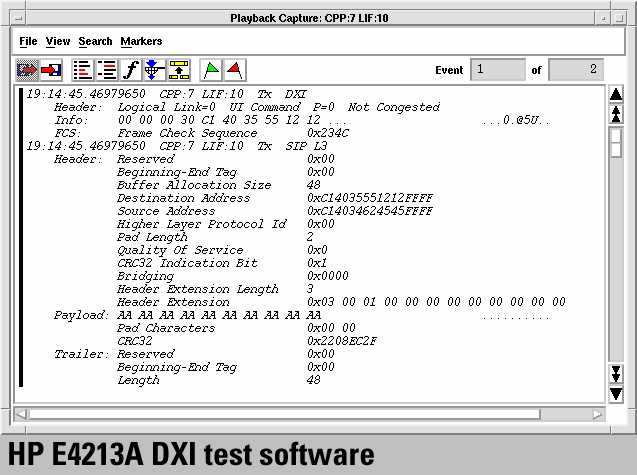Click the indented list lines toolbar icon

(x=106, y=70)
